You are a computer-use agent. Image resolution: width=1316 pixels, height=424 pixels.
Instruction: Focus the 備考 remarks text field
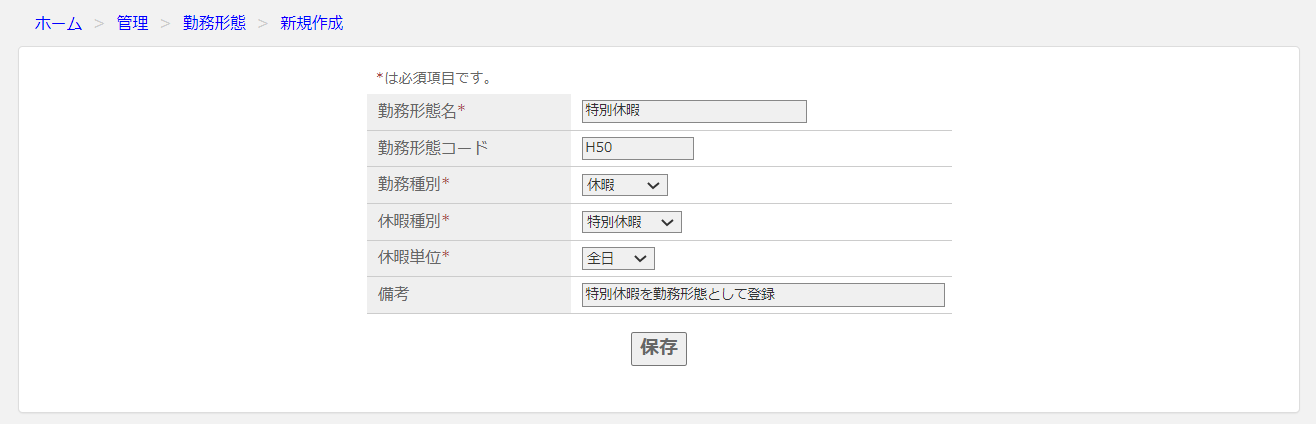(763, 295)
